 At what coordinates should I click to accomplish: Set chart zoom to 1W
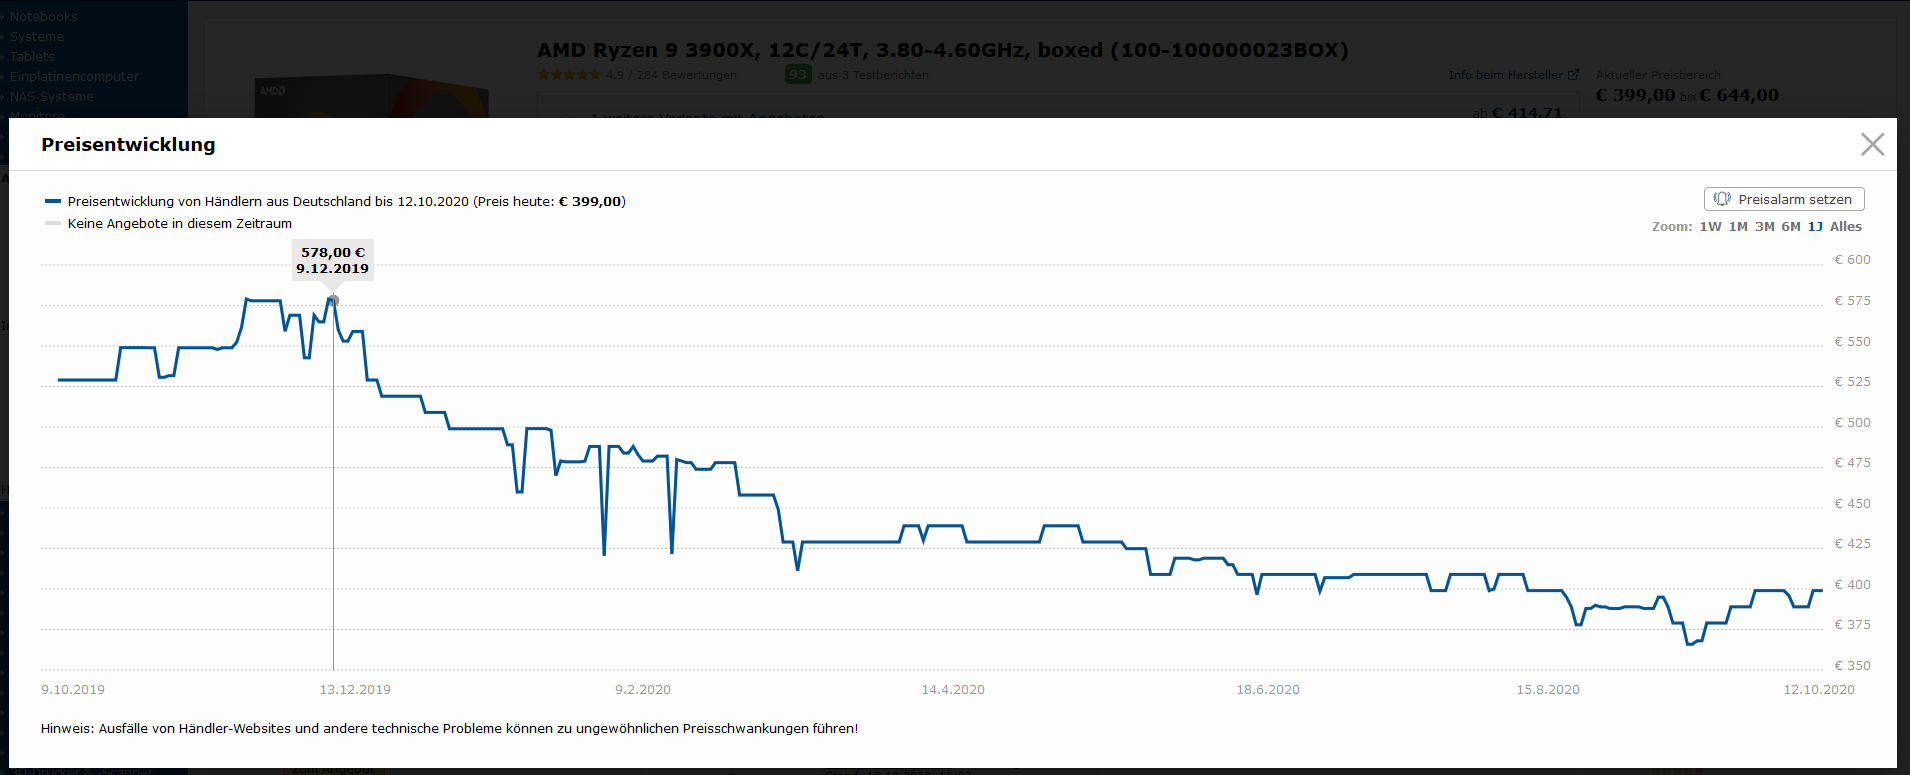point(1710,227)
